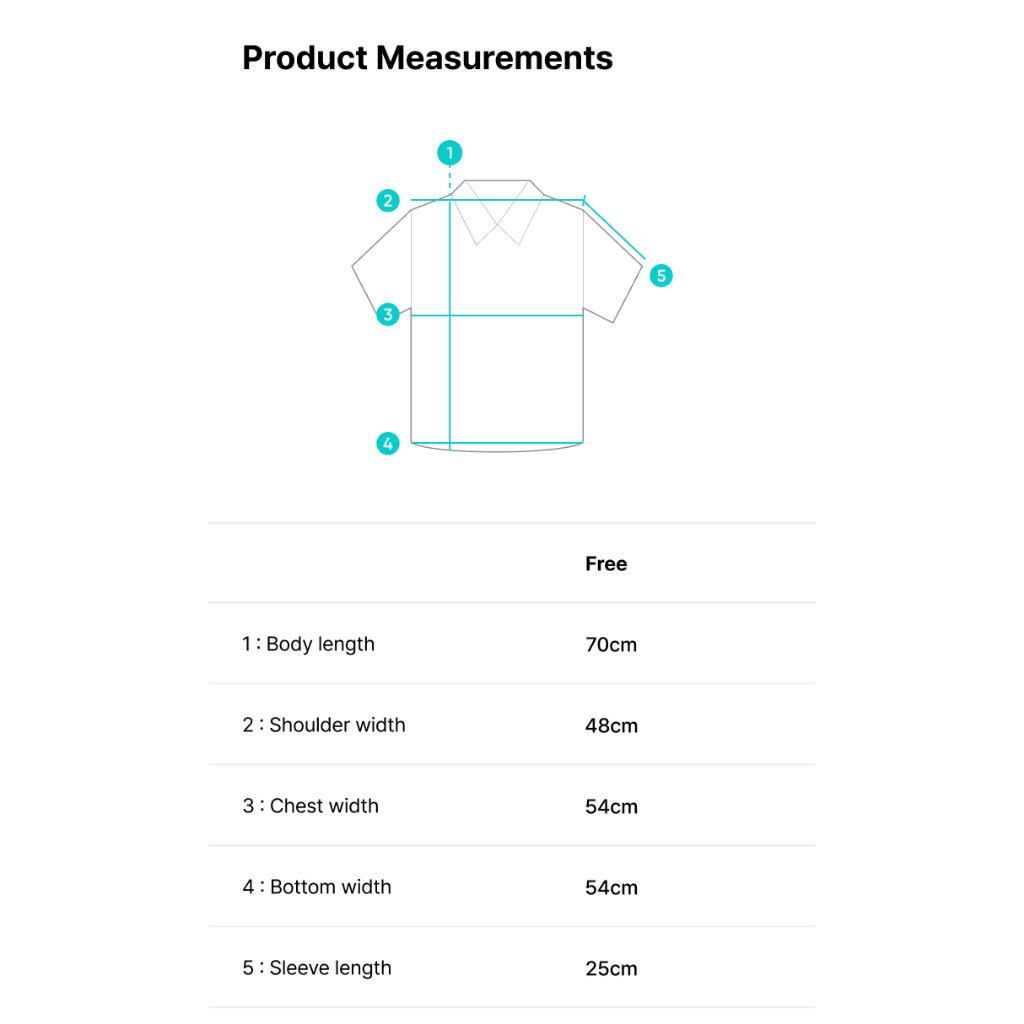Click the Product Measurements heading
Screen dimensions: 1024x1024
(427, 58)
